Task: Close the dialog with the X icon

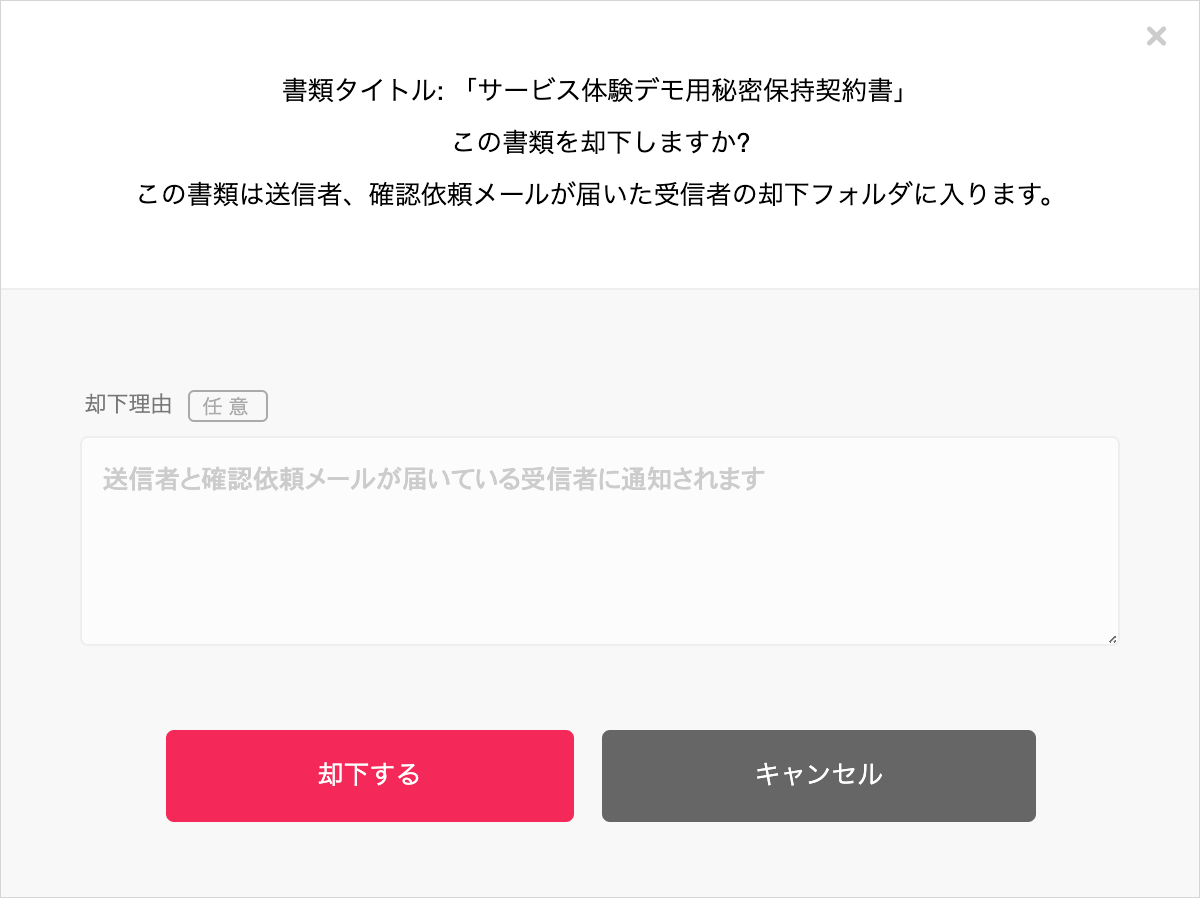Action: click(1156, 37)
